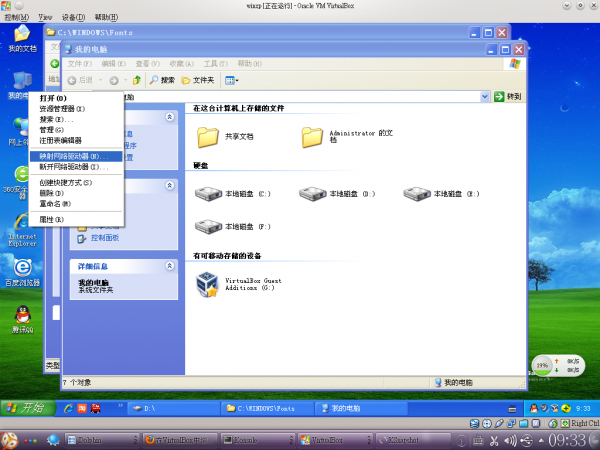Choose 搜索(E)... in context menu
Screen dimensions: 600x450
pyautogui.click(x=76, y=119)
